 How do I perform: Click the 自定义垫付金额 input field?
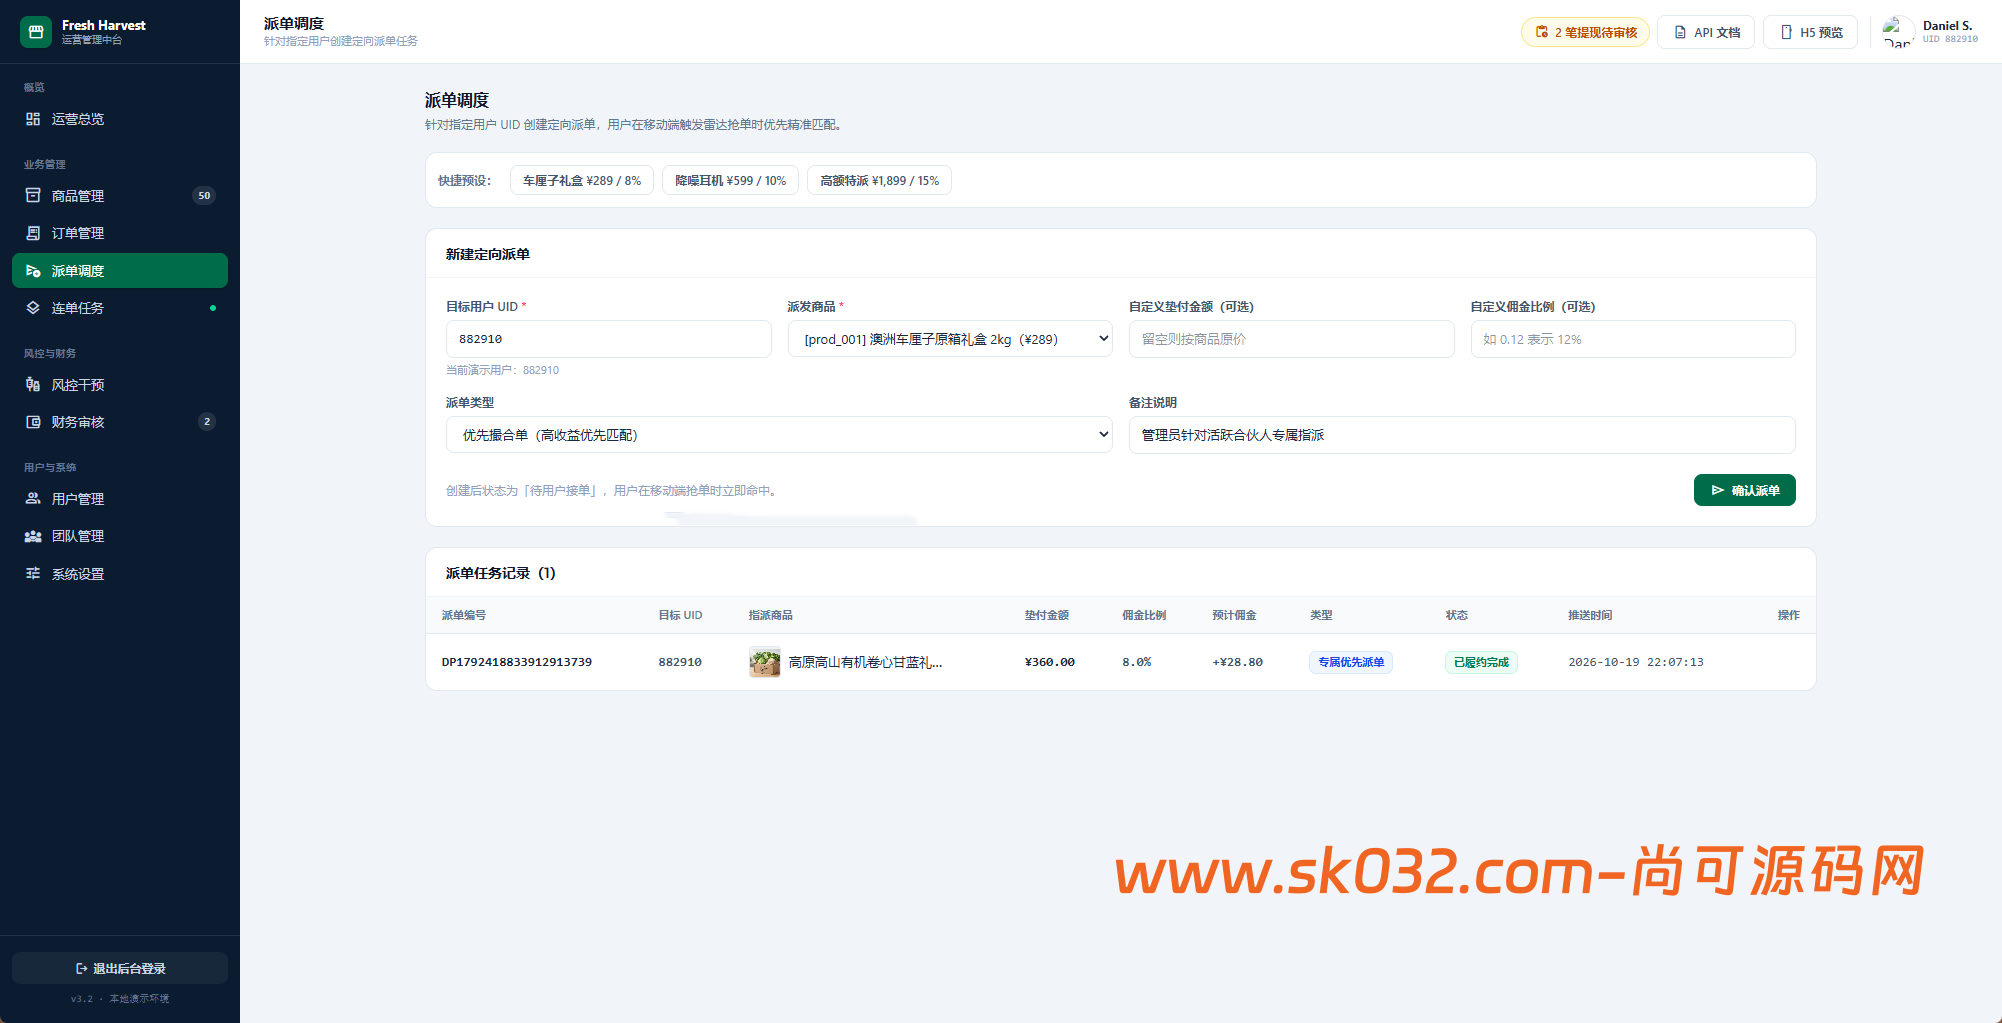1292,339
